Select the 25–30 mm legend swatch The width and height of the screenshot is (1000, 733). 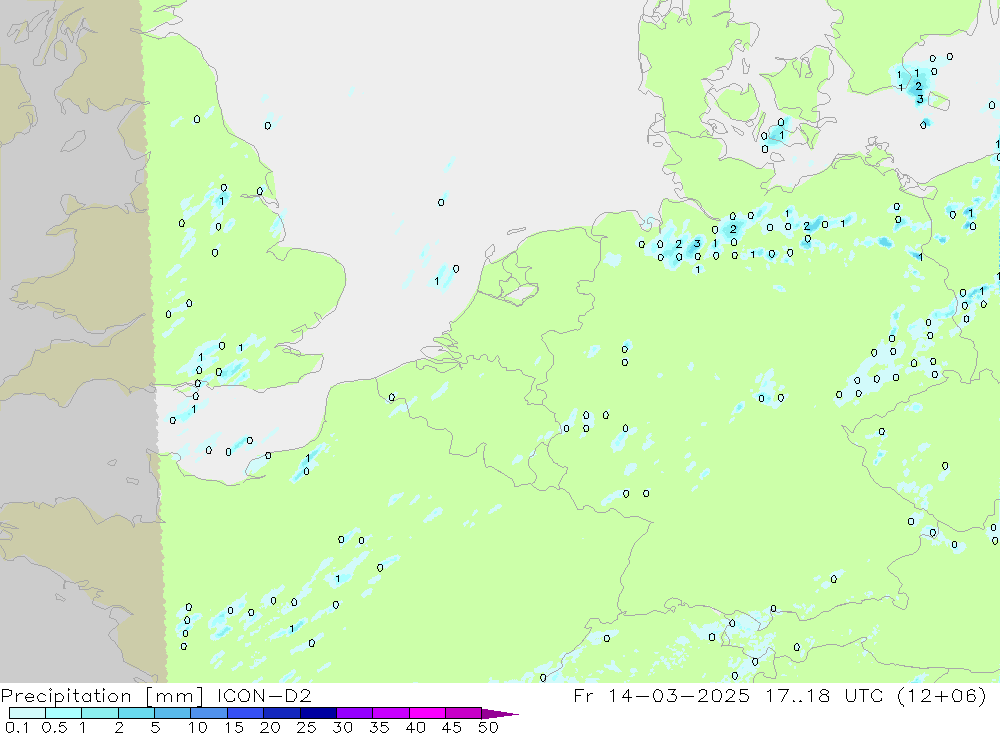[318, 713]
